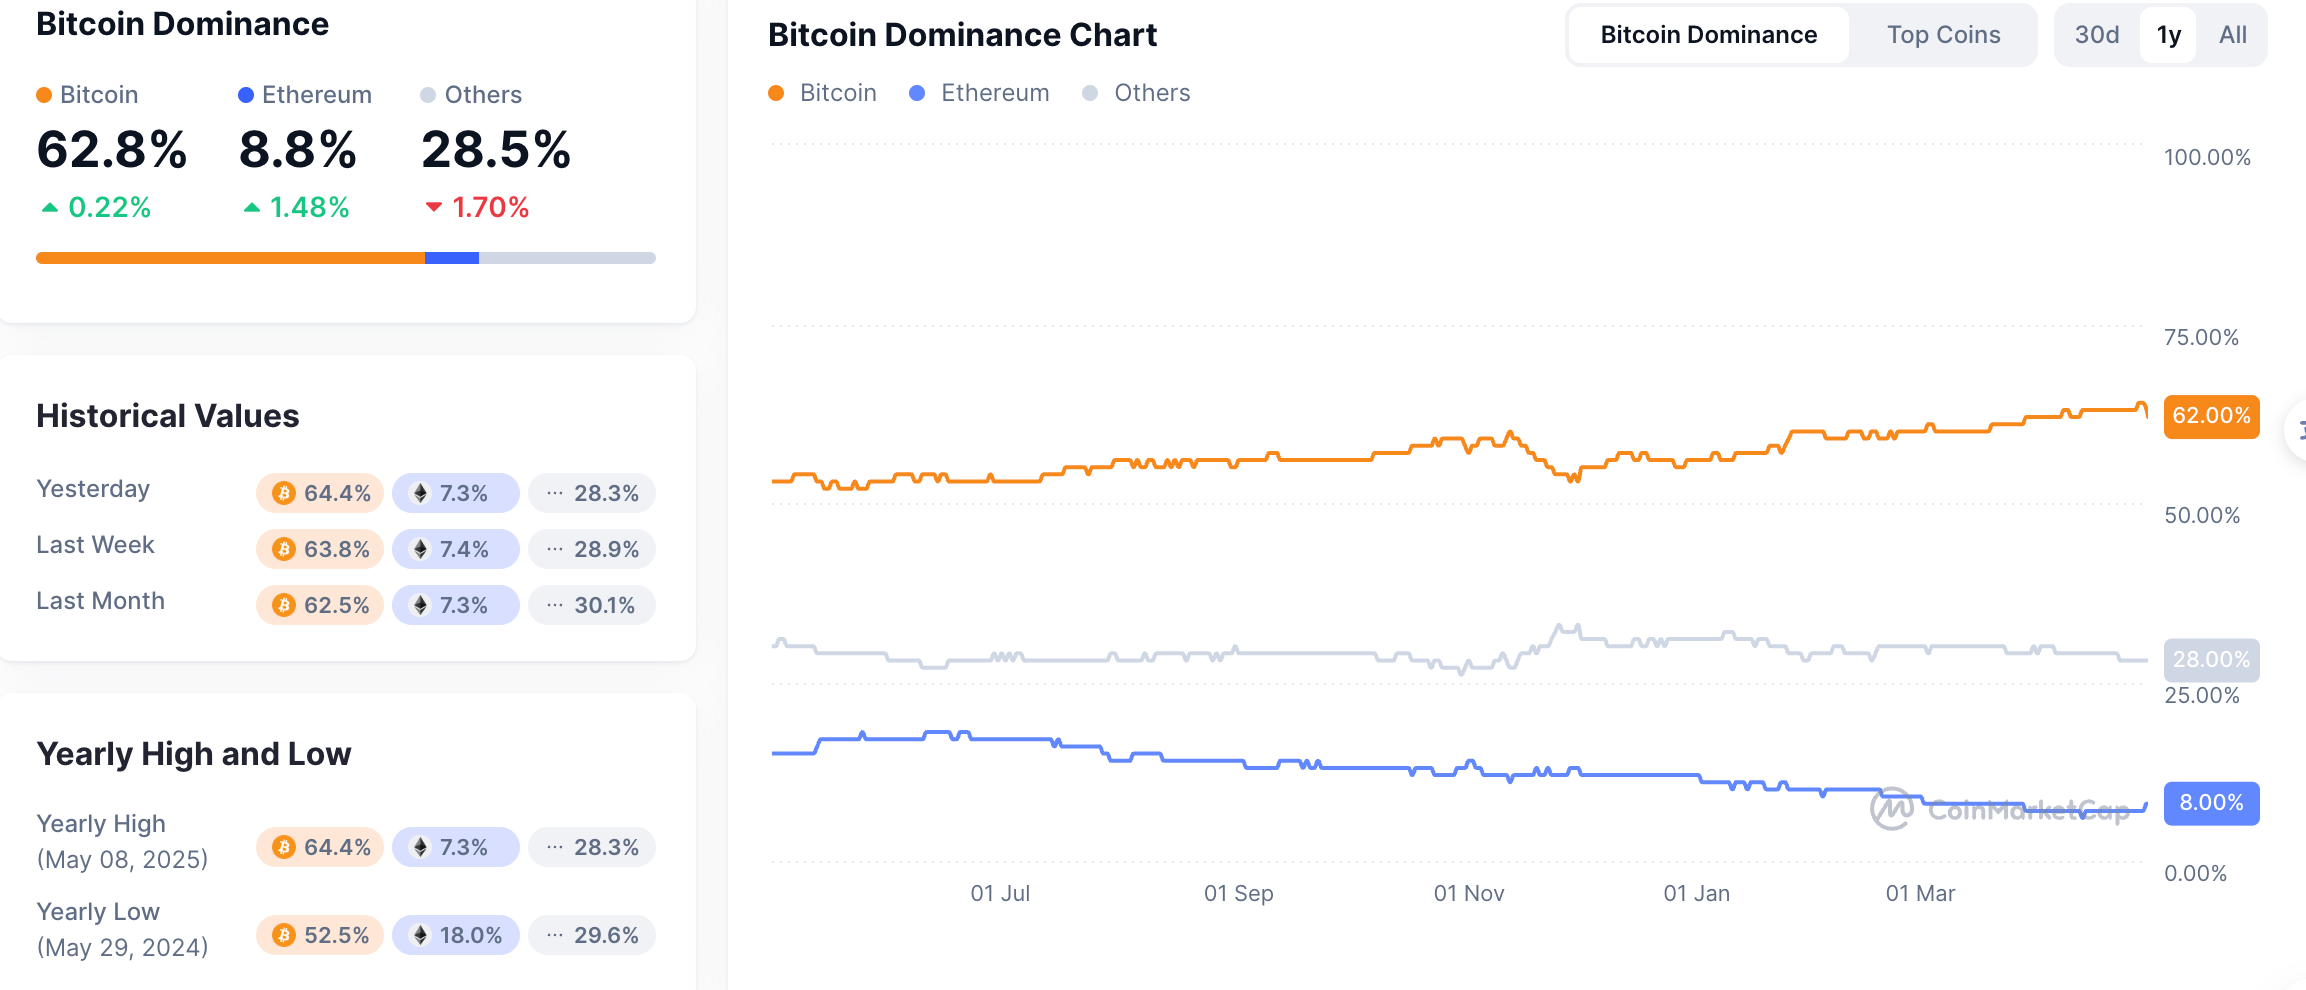Image resolution: width=2306 pixels, height=990 pixels.
Task: Toggle Others series in chart legend
Action: coord(1137,93)
